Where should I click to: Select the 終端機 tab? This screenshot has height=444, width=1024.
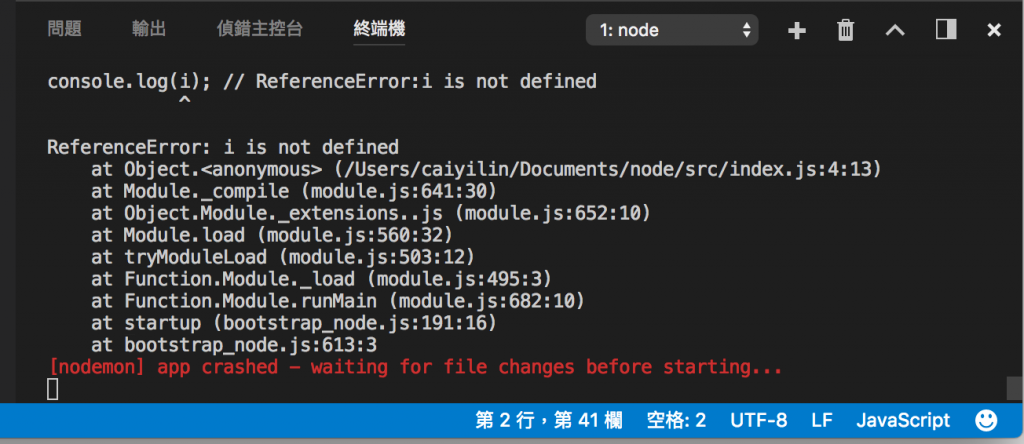tap(379, 29)
